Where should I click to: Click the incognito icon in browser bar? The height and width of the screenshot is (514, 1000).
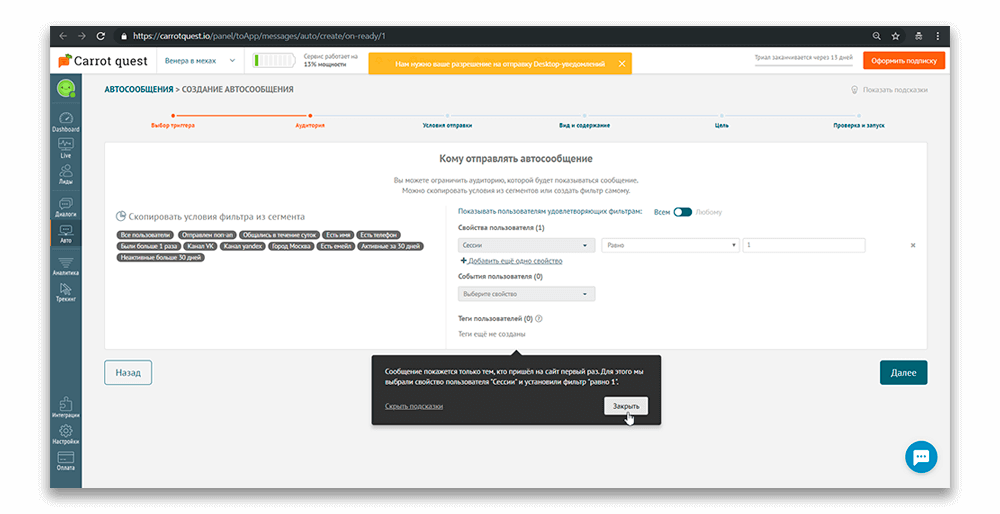pyautogui.click(x=918, y=36)
